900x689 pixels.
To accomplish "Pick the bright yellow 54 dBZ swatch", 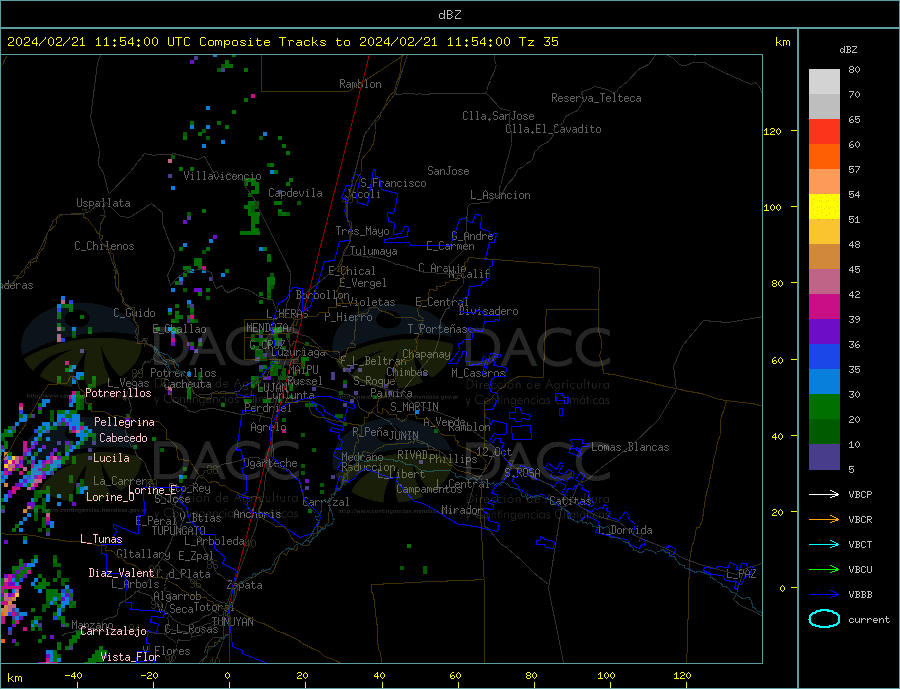I will click(824, 207).
